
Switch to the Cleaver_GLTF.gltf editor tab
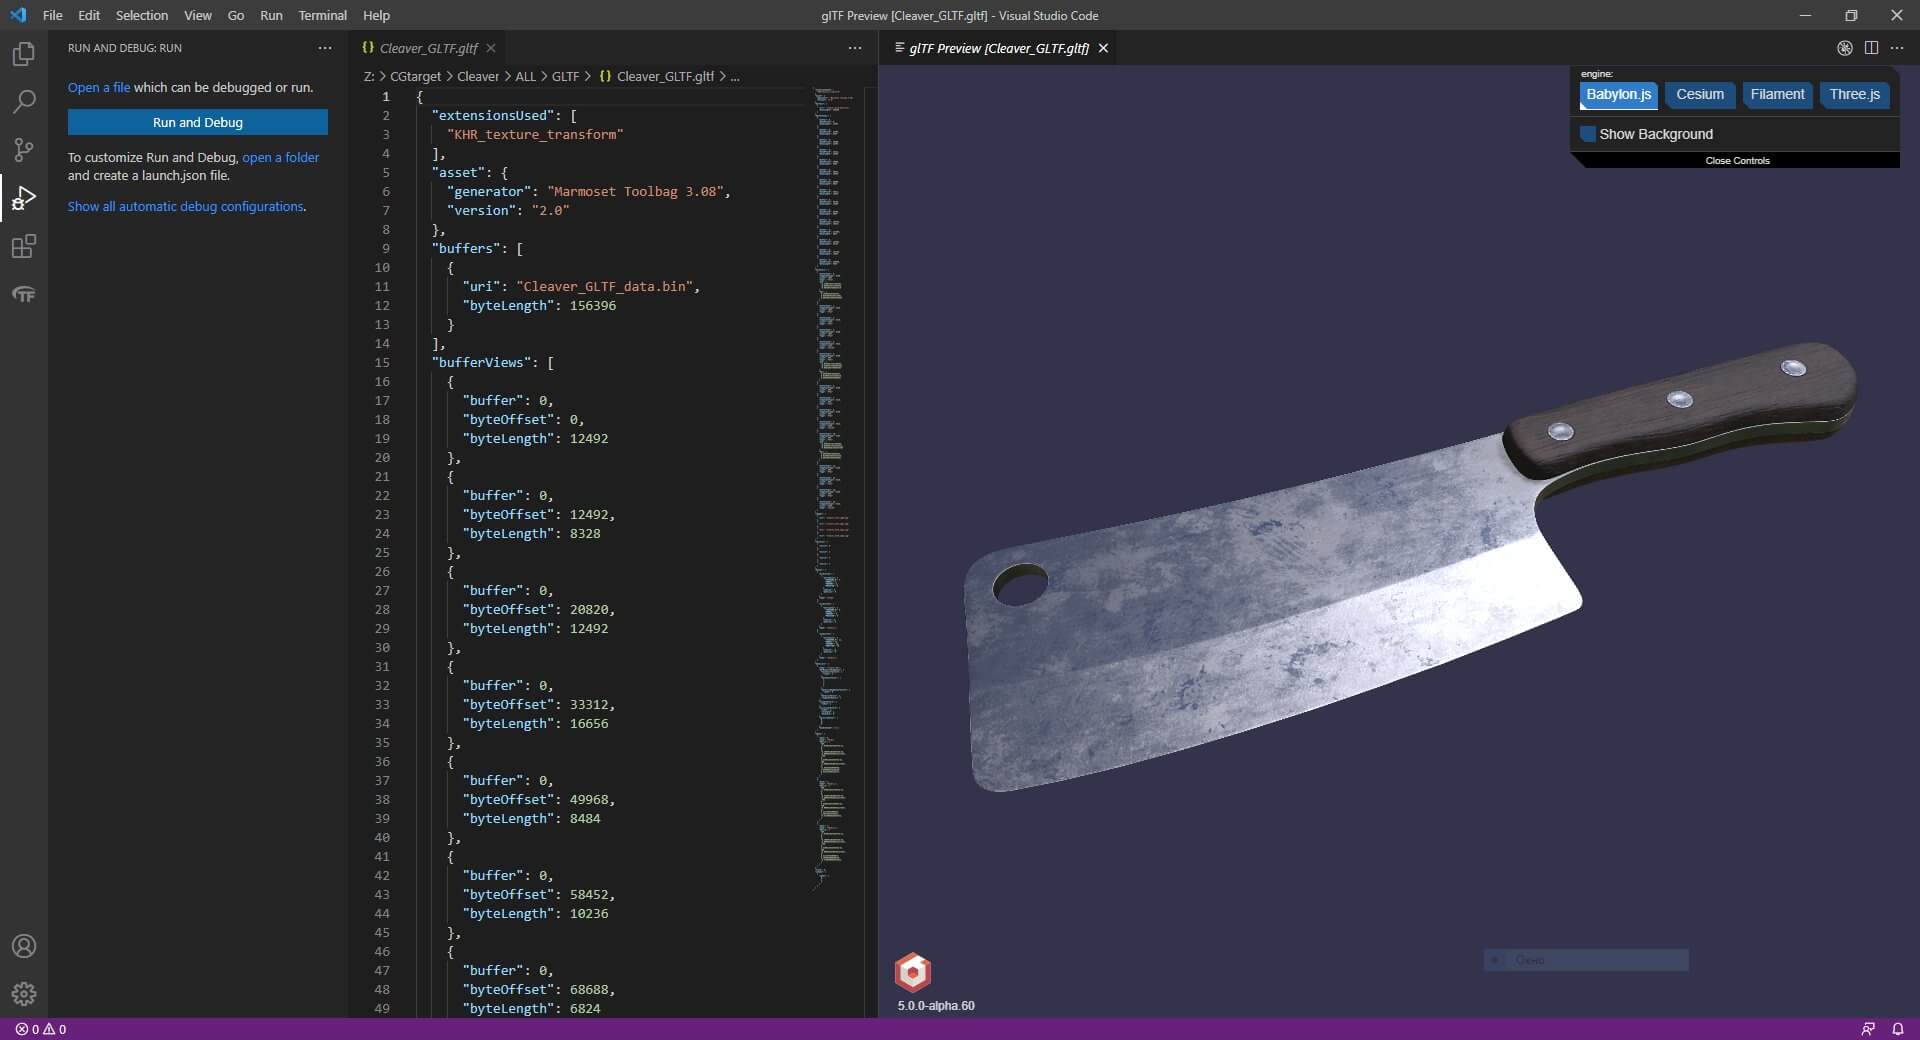tap(428, 48)
